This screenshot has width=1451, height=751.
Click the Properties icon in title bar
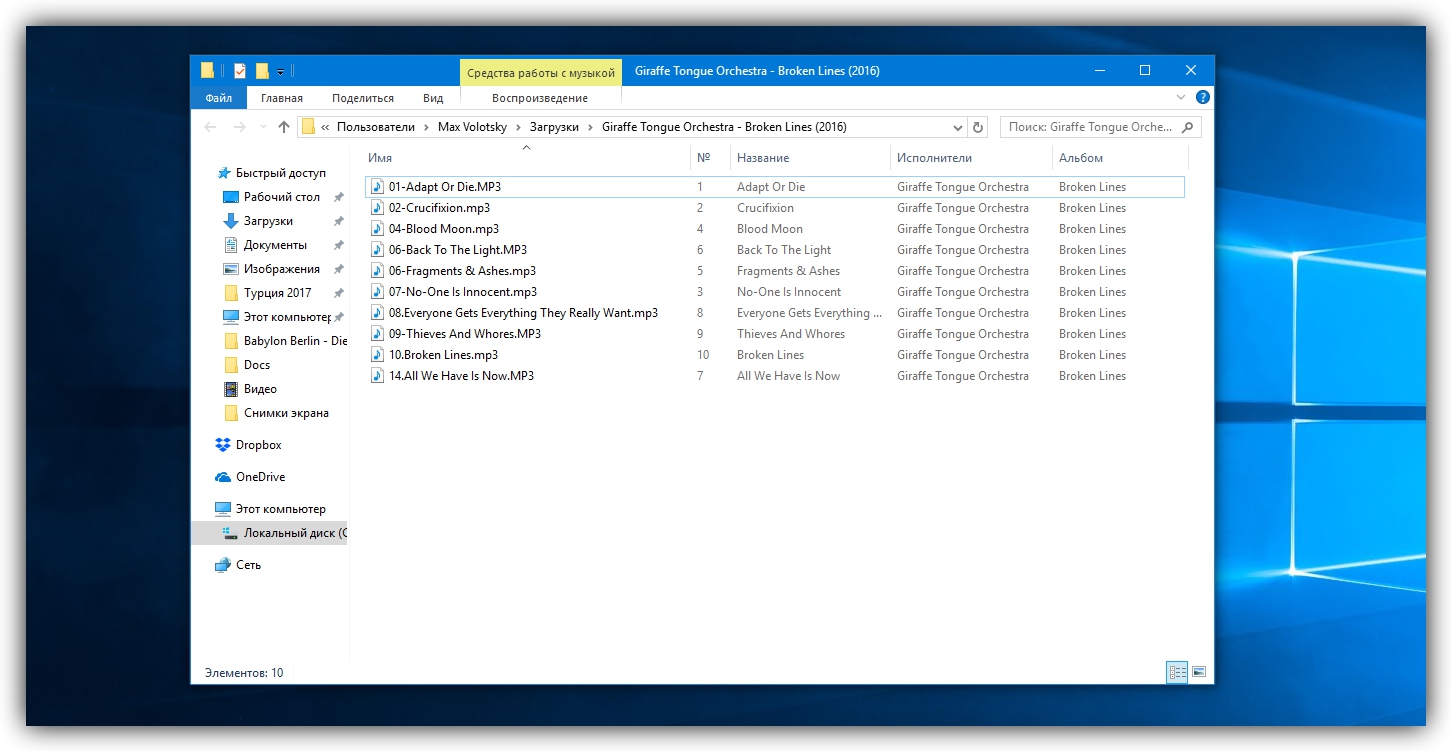(x=240, y=71)
